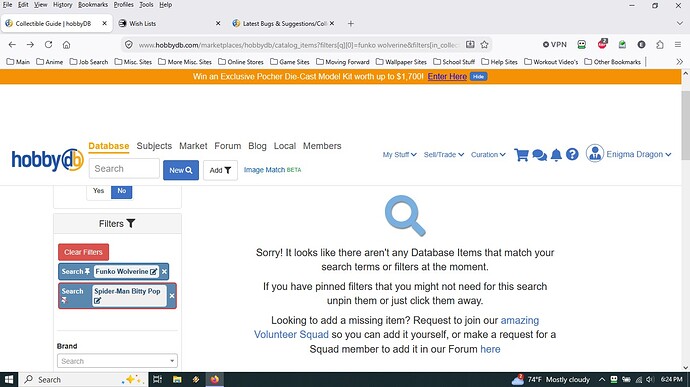Open the browser hamburger menu

point(678,44)
